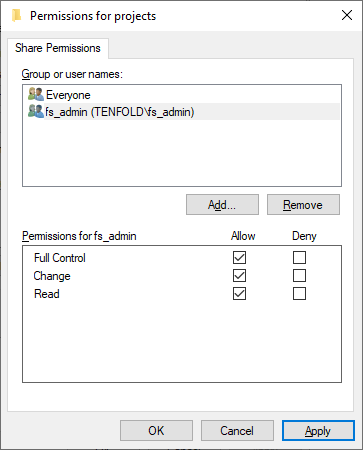
Task: Switch to the Share Permissions tab
Action: pos(58,48)
